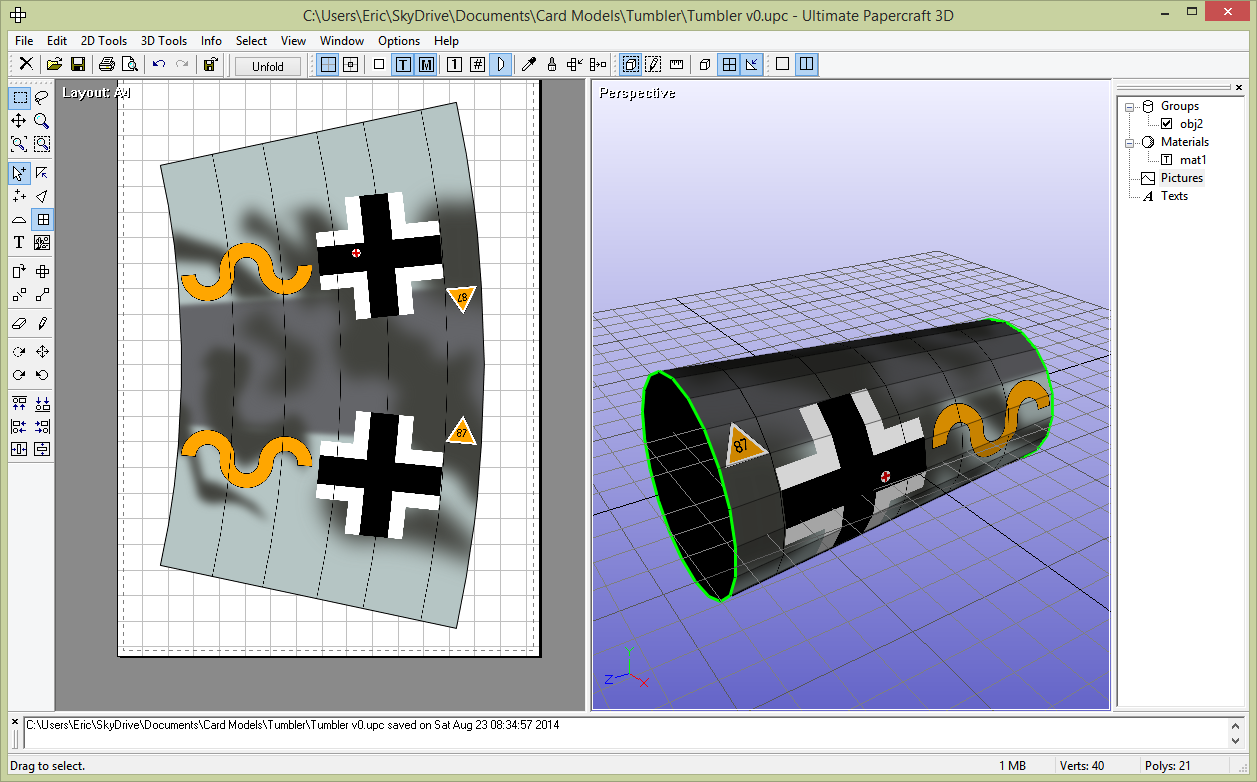The image size is (1257, 782).
Task: Click the Unfold button
Action: pos(268,66)
